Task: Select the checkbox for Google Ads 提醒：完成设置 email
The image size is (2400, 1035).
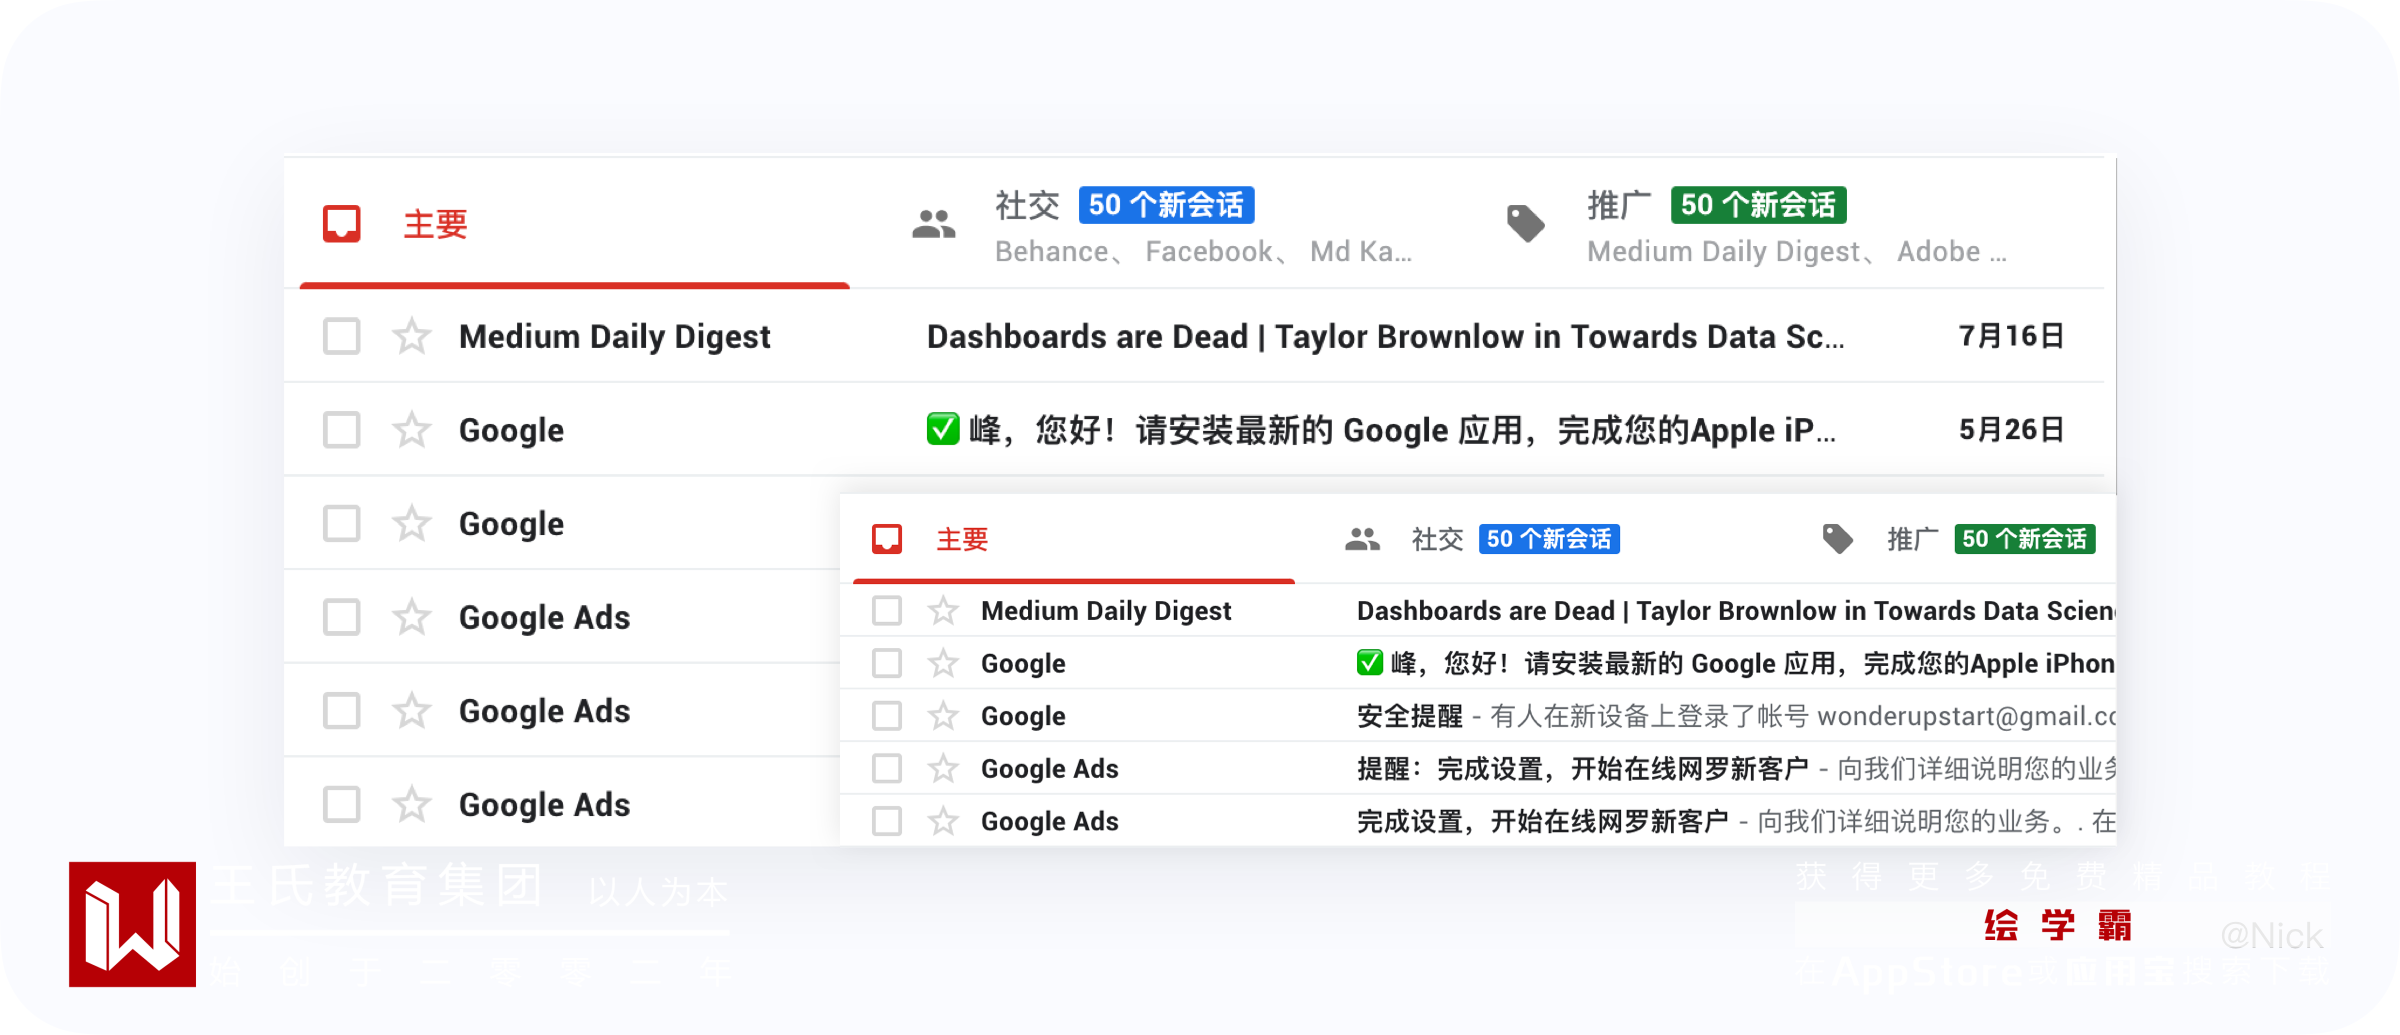Action: [887, 768]
